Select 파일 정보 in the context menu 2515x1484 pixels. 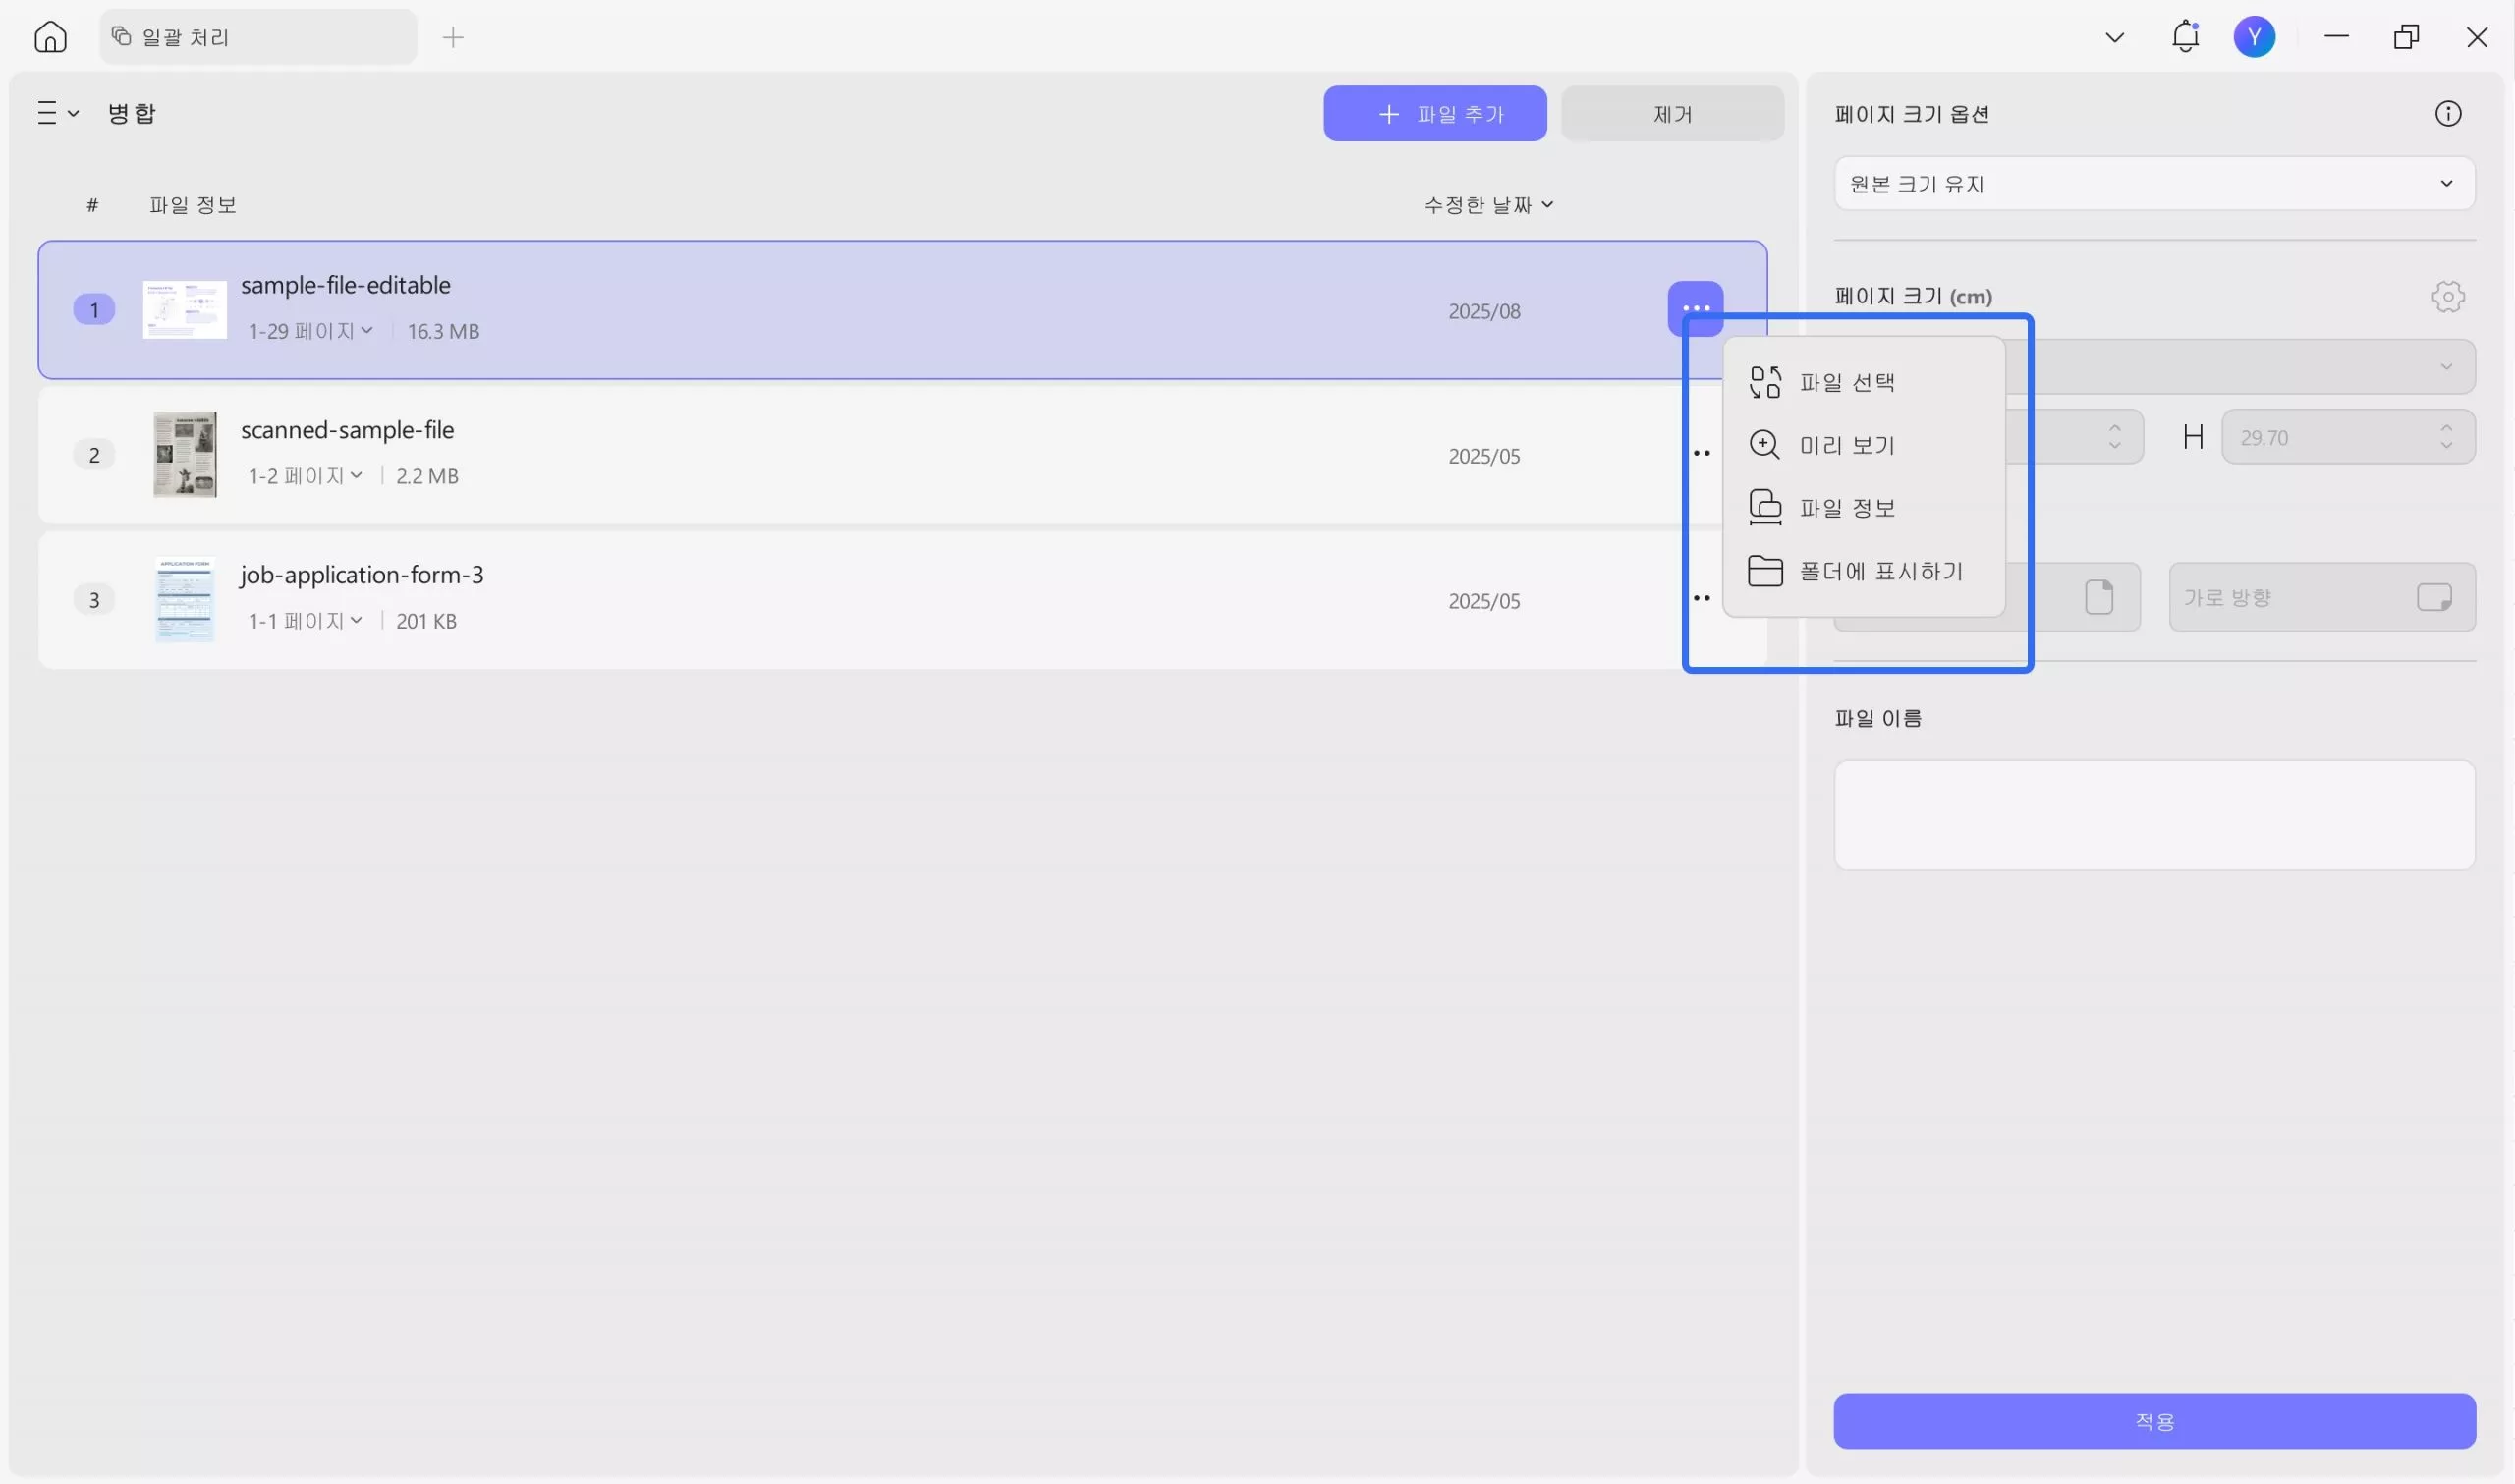tap(1846, 508)
